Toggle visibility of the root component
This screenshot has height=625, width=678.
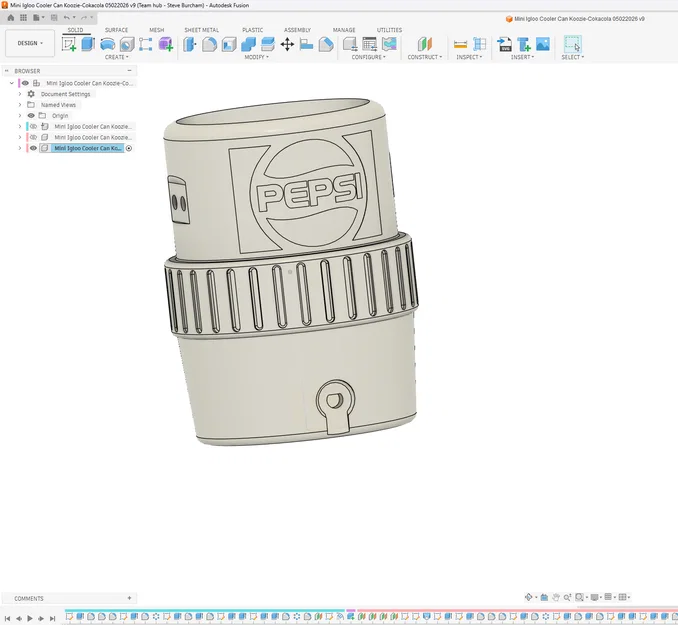26,83
